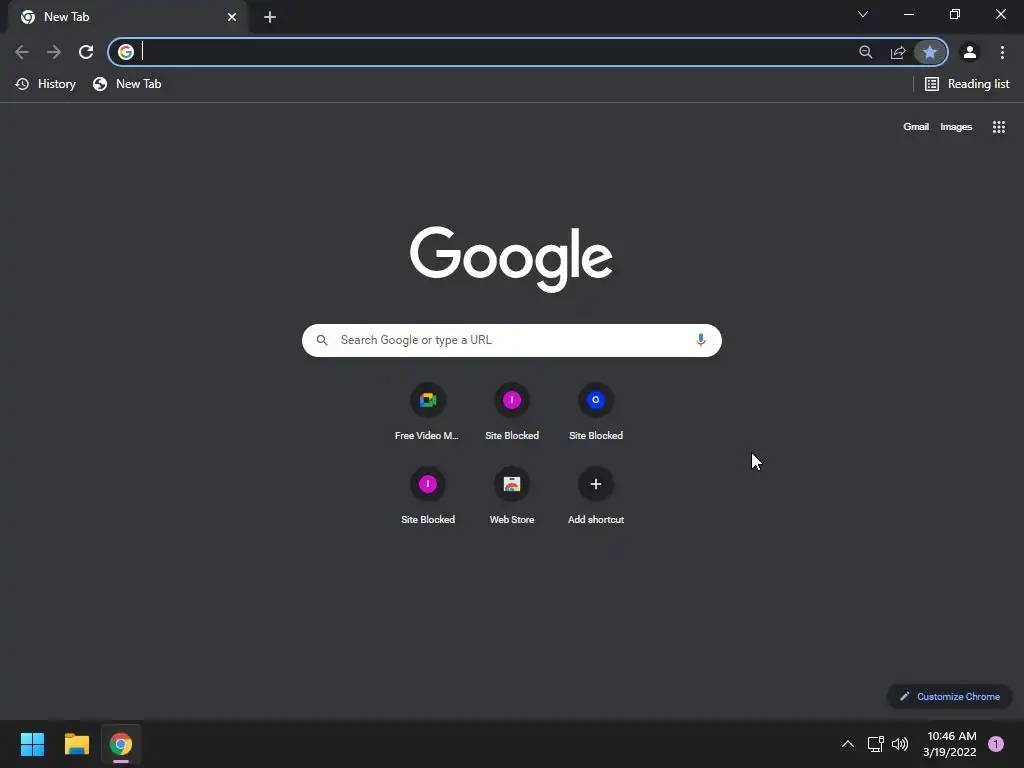Show hidden system tray icons

[848, 744]
